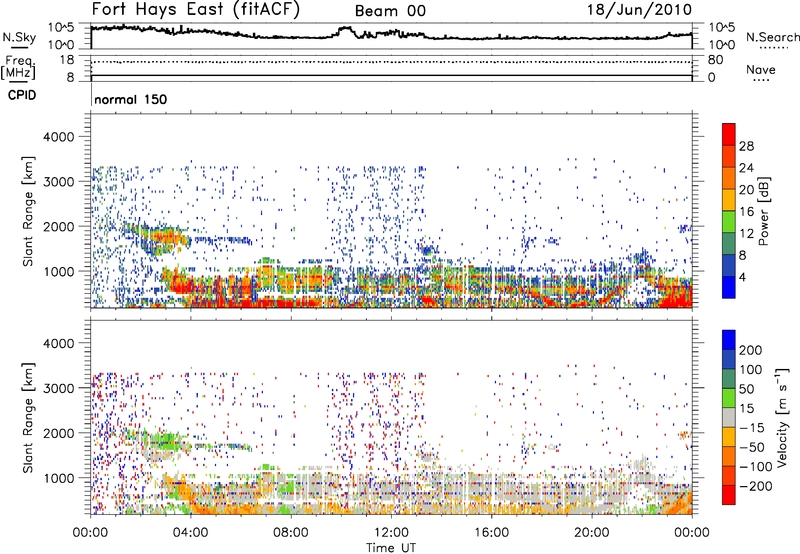Click the yellow-orange Power color bar segment
The width and height of the screenshot is (800, 554).
point(729,200)
